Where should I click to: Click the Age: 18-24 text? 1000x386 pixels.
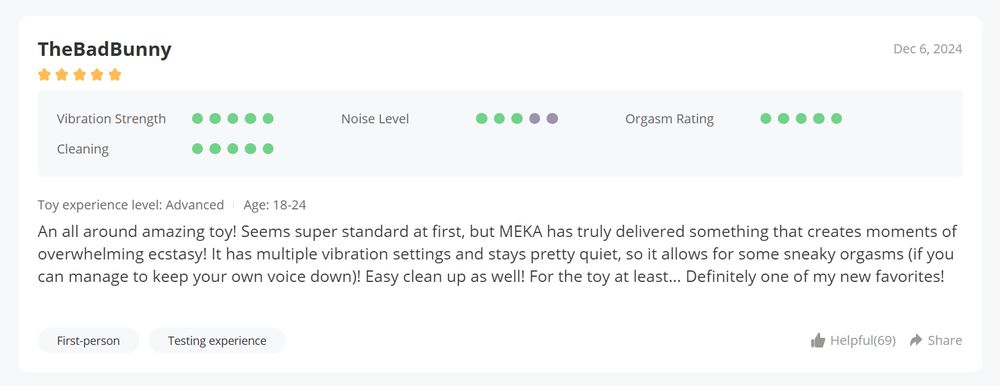[276, 205]
